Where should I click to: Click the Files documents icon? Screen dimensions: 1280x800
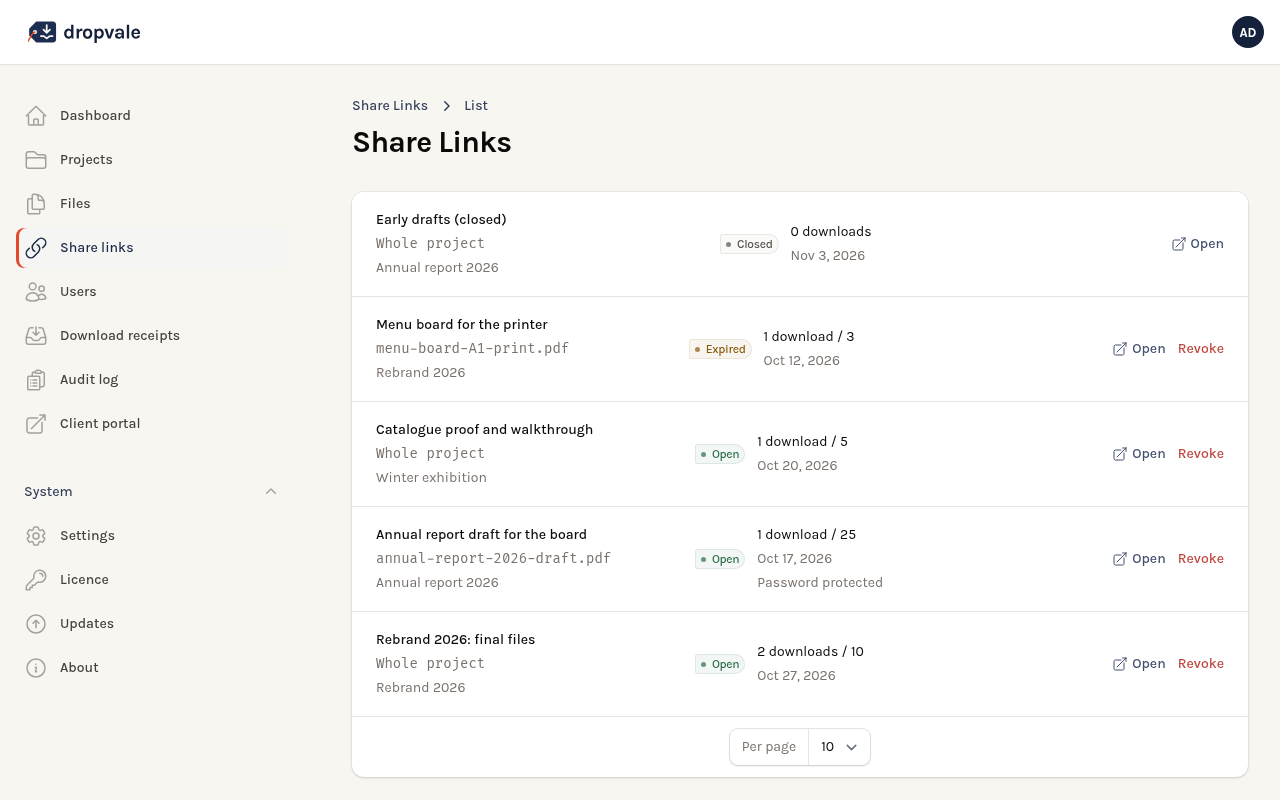36,204
